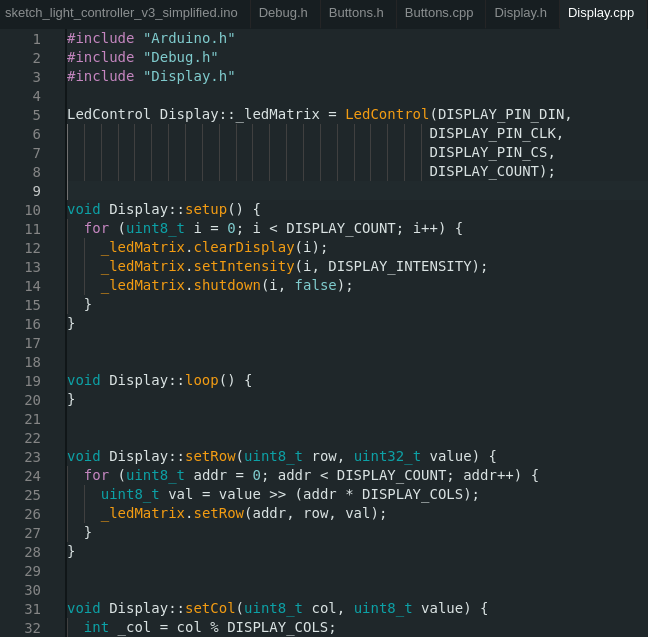
Task: Open the Debug.h tab
Action: point(283,13)
